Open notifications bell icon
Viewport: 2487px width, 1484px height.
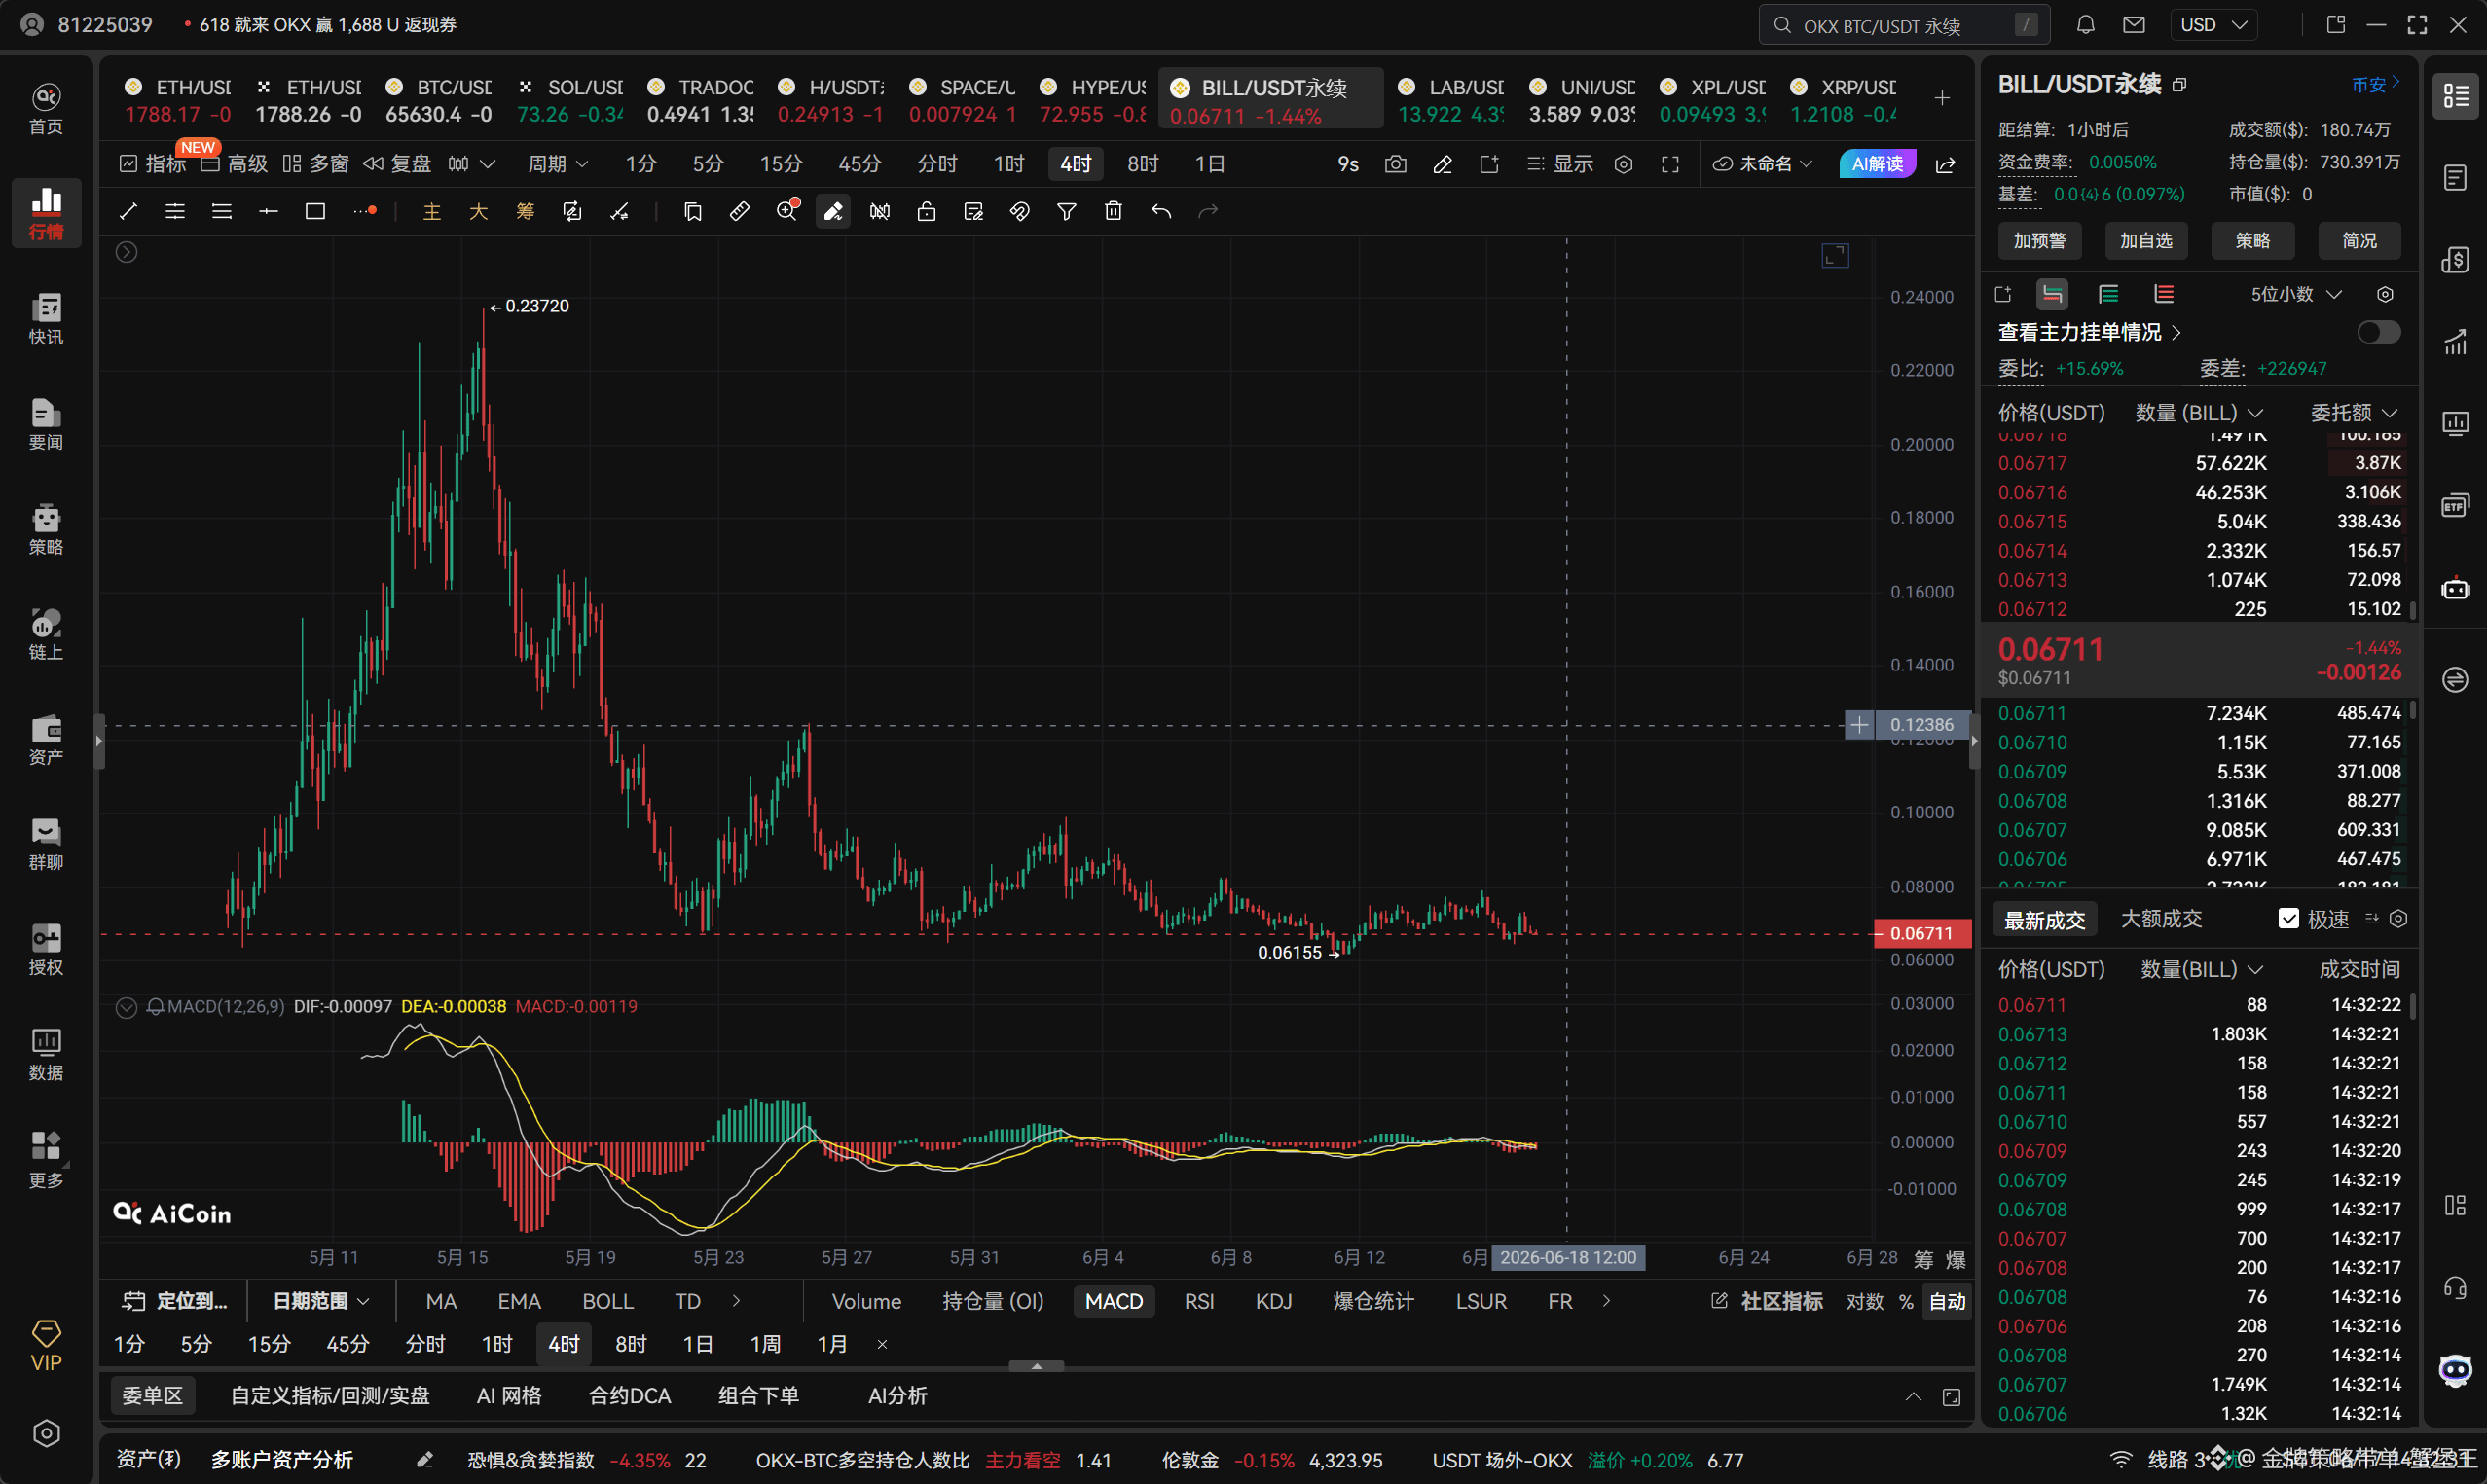coord(2085,25)
